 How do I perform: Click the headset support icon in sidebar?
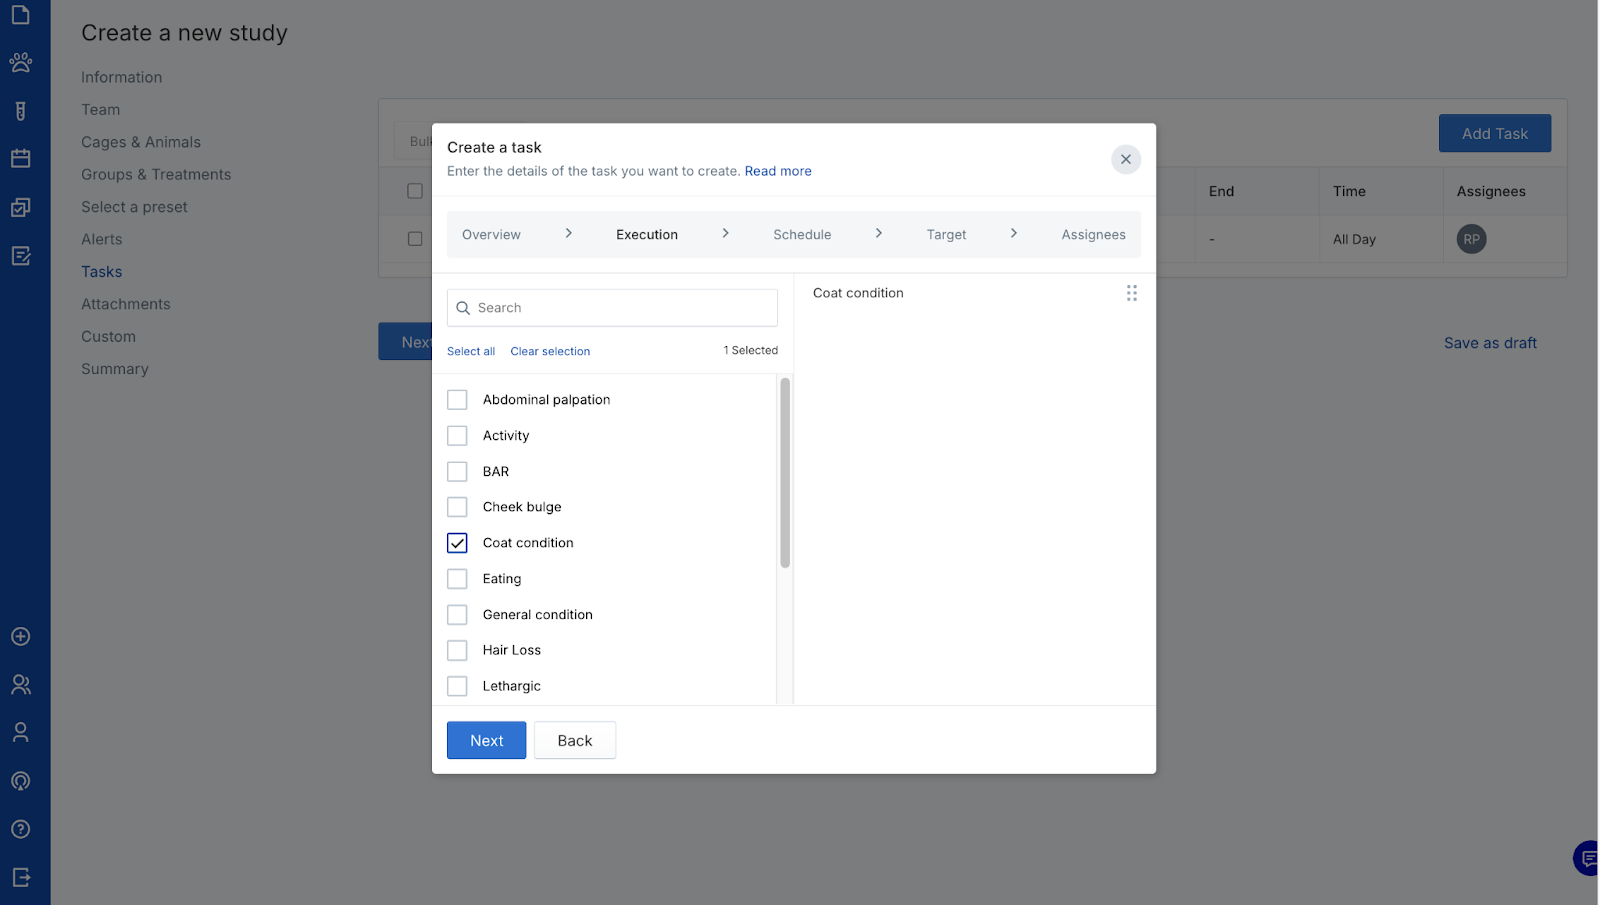point(20,781)
